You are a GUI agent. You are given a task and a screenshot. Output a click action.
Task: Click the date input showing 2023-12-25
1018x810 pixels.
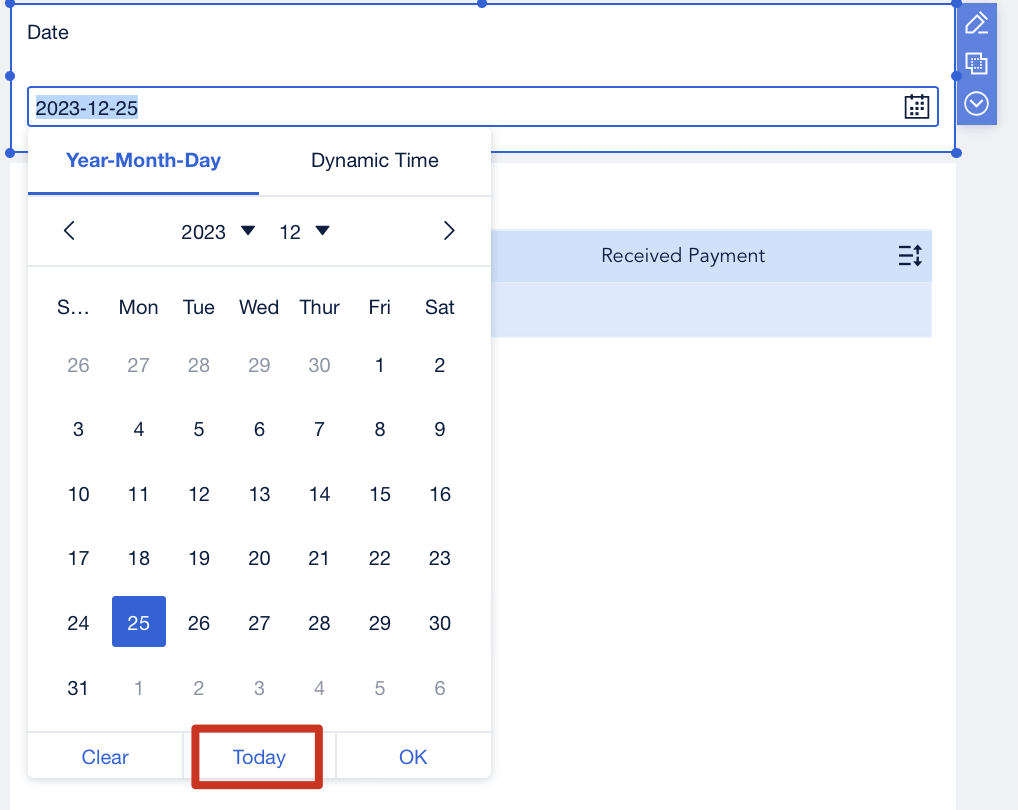(400, 106)
